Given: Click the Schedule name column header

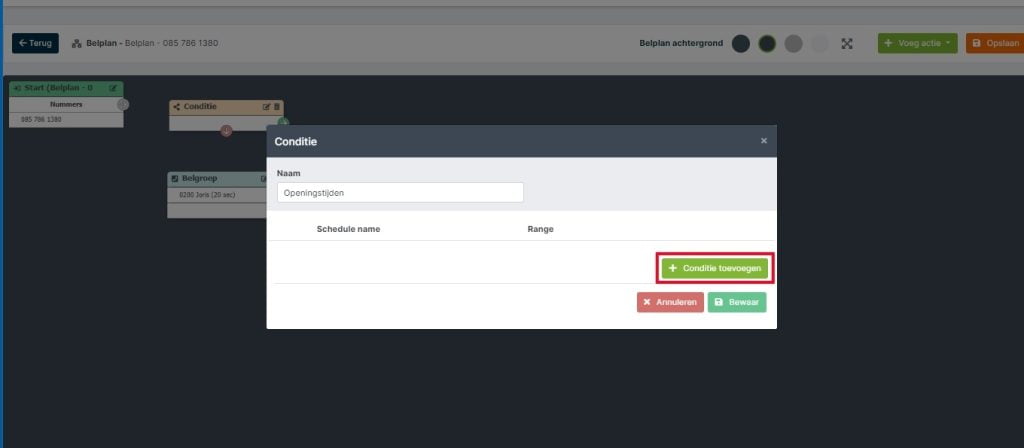Looking at the screenshot, I should [348, 229].
